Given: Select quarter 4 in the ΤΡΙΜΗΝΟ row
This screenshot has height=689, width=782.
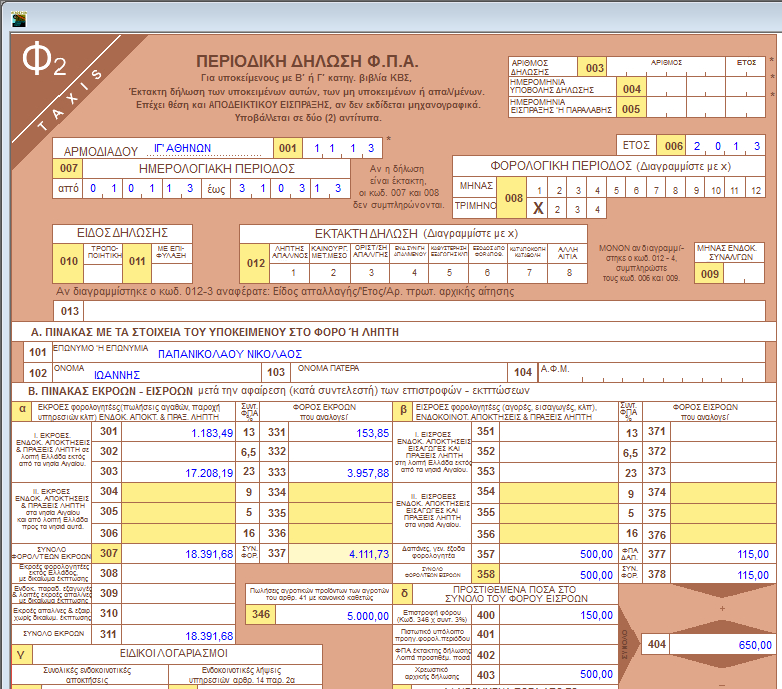Looking at the screenshot, I should [x=597, y=208].
